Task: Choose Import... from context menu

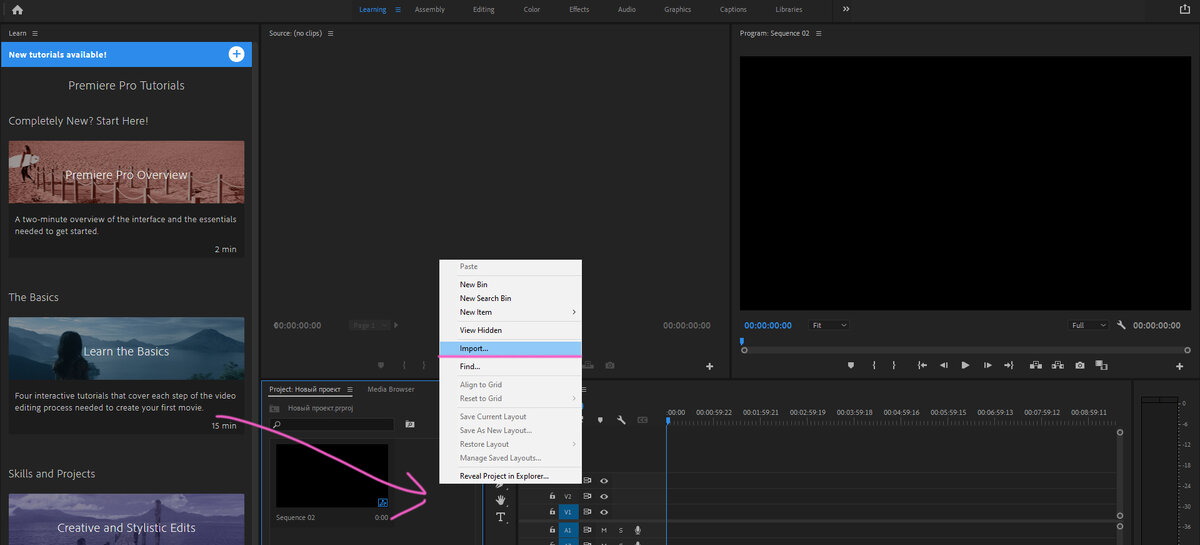Action: click(x=510, y=348)
